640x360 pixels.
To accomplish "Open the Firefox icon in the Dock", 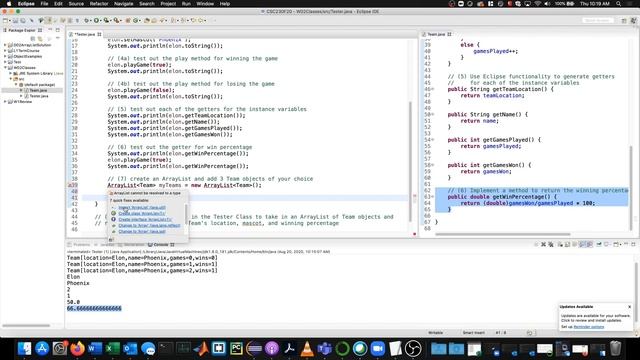I will 77,348.
